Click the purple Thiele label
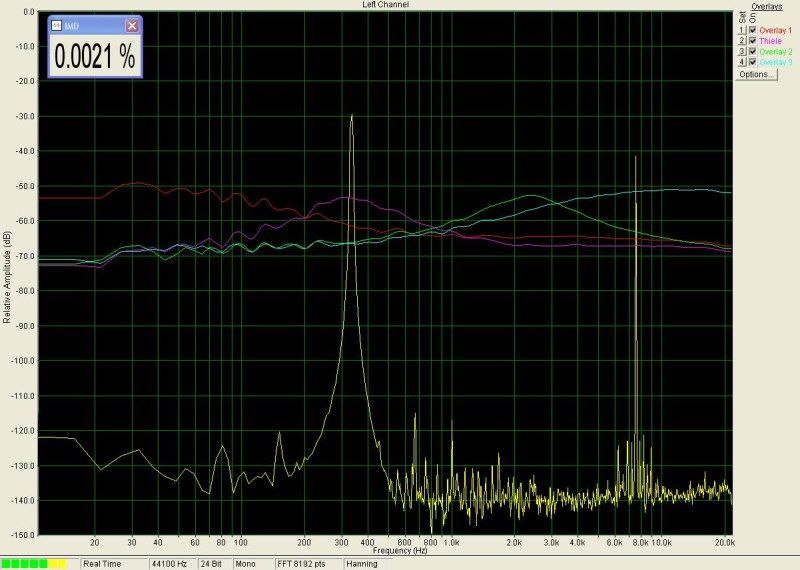The height and width of the screenshot is (570, 800). coord(770,41)
